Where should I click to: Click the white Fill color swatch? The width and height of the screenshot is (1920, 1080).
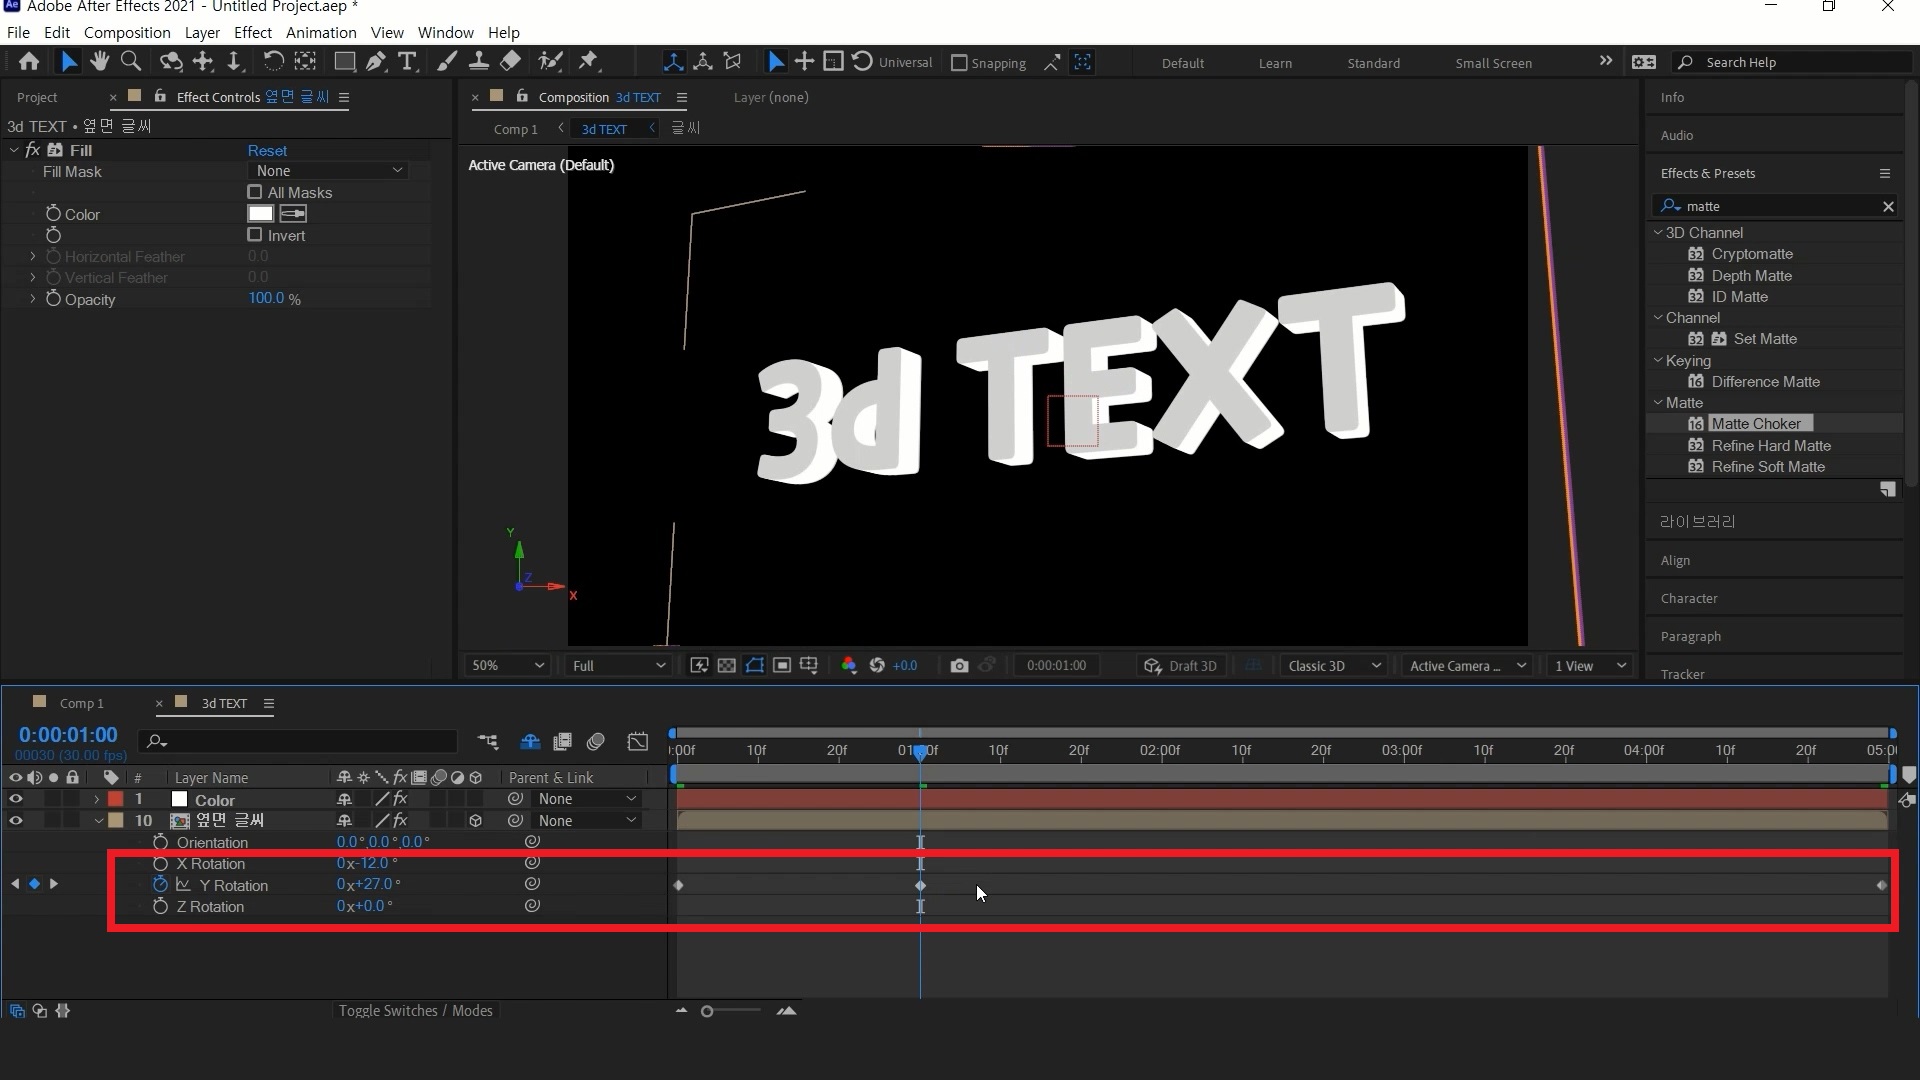tap(260, 213)
